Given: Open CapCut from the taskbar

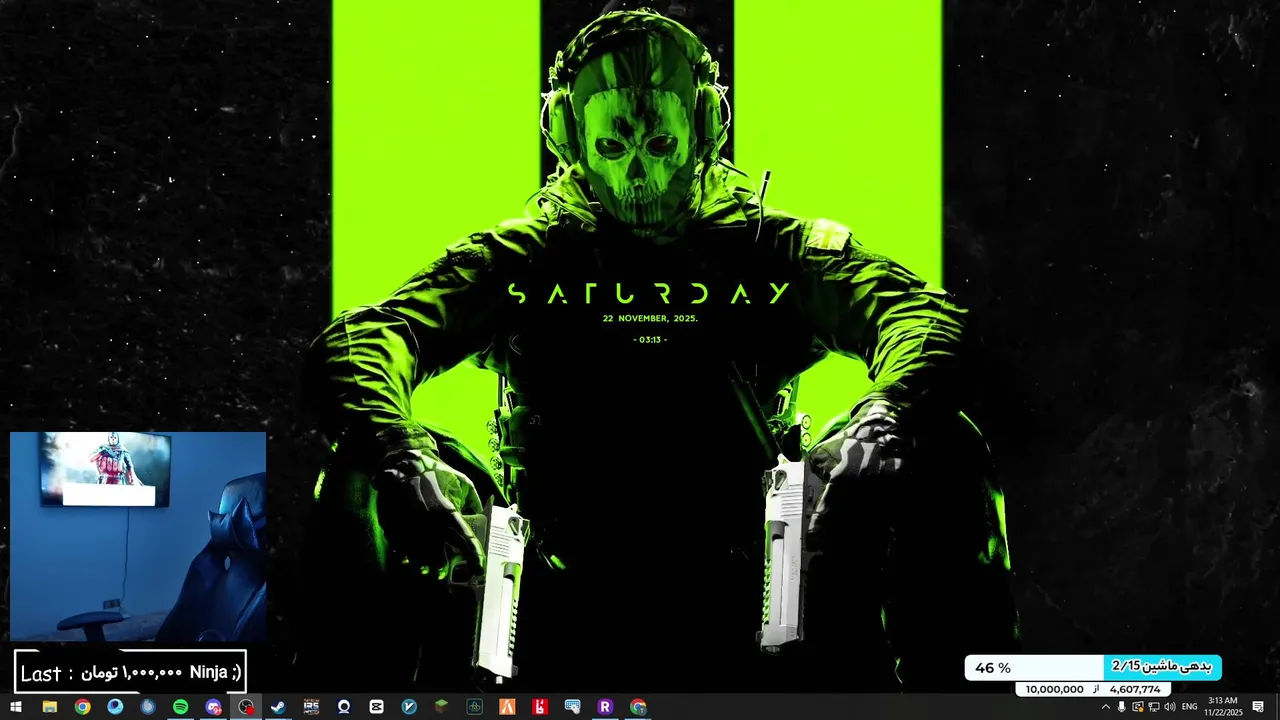Looking at the screenshot, I should click(x=376, y=707).
